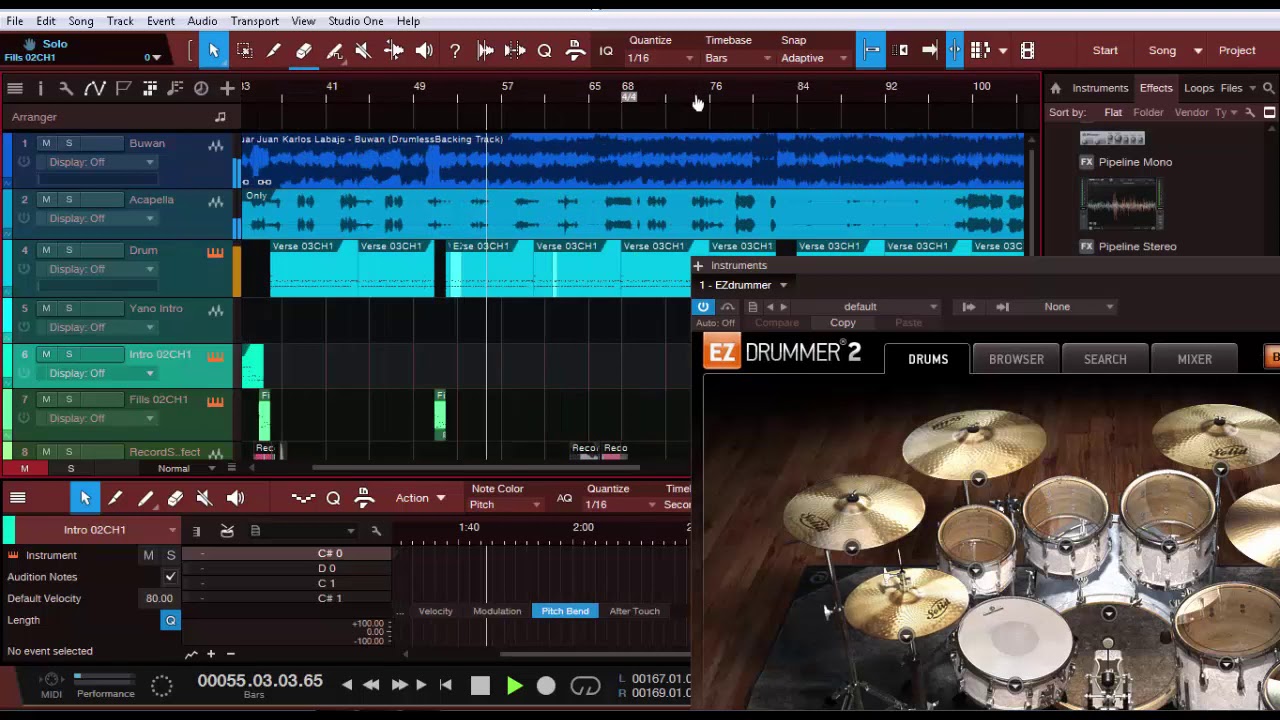Screen dimensions: 1280x720
Task: Sort browser by Folder
Action: (1148, 113)
